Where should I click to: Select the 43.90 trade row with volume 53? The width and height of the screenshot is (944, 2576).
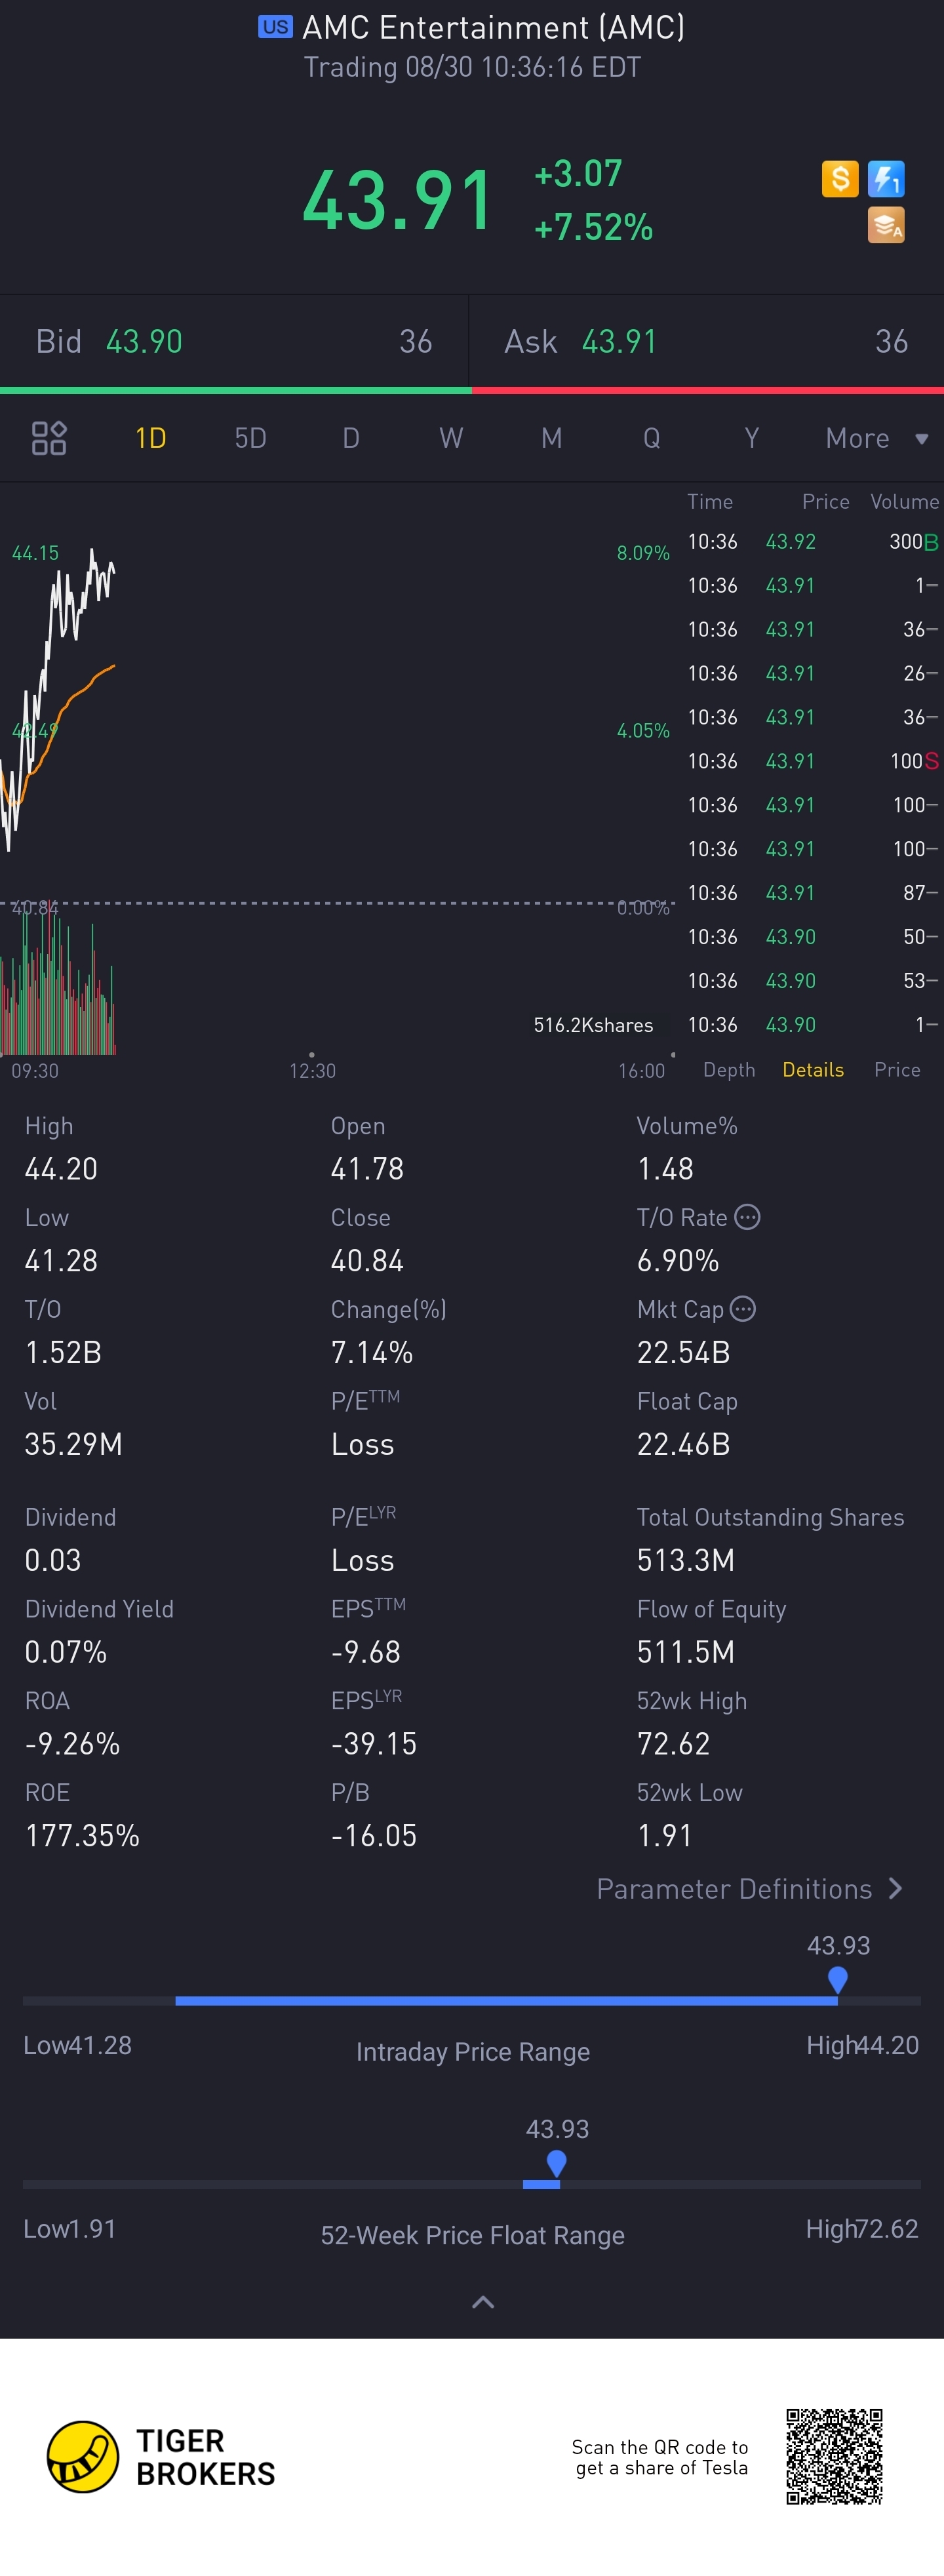click(x=812, y=981)
